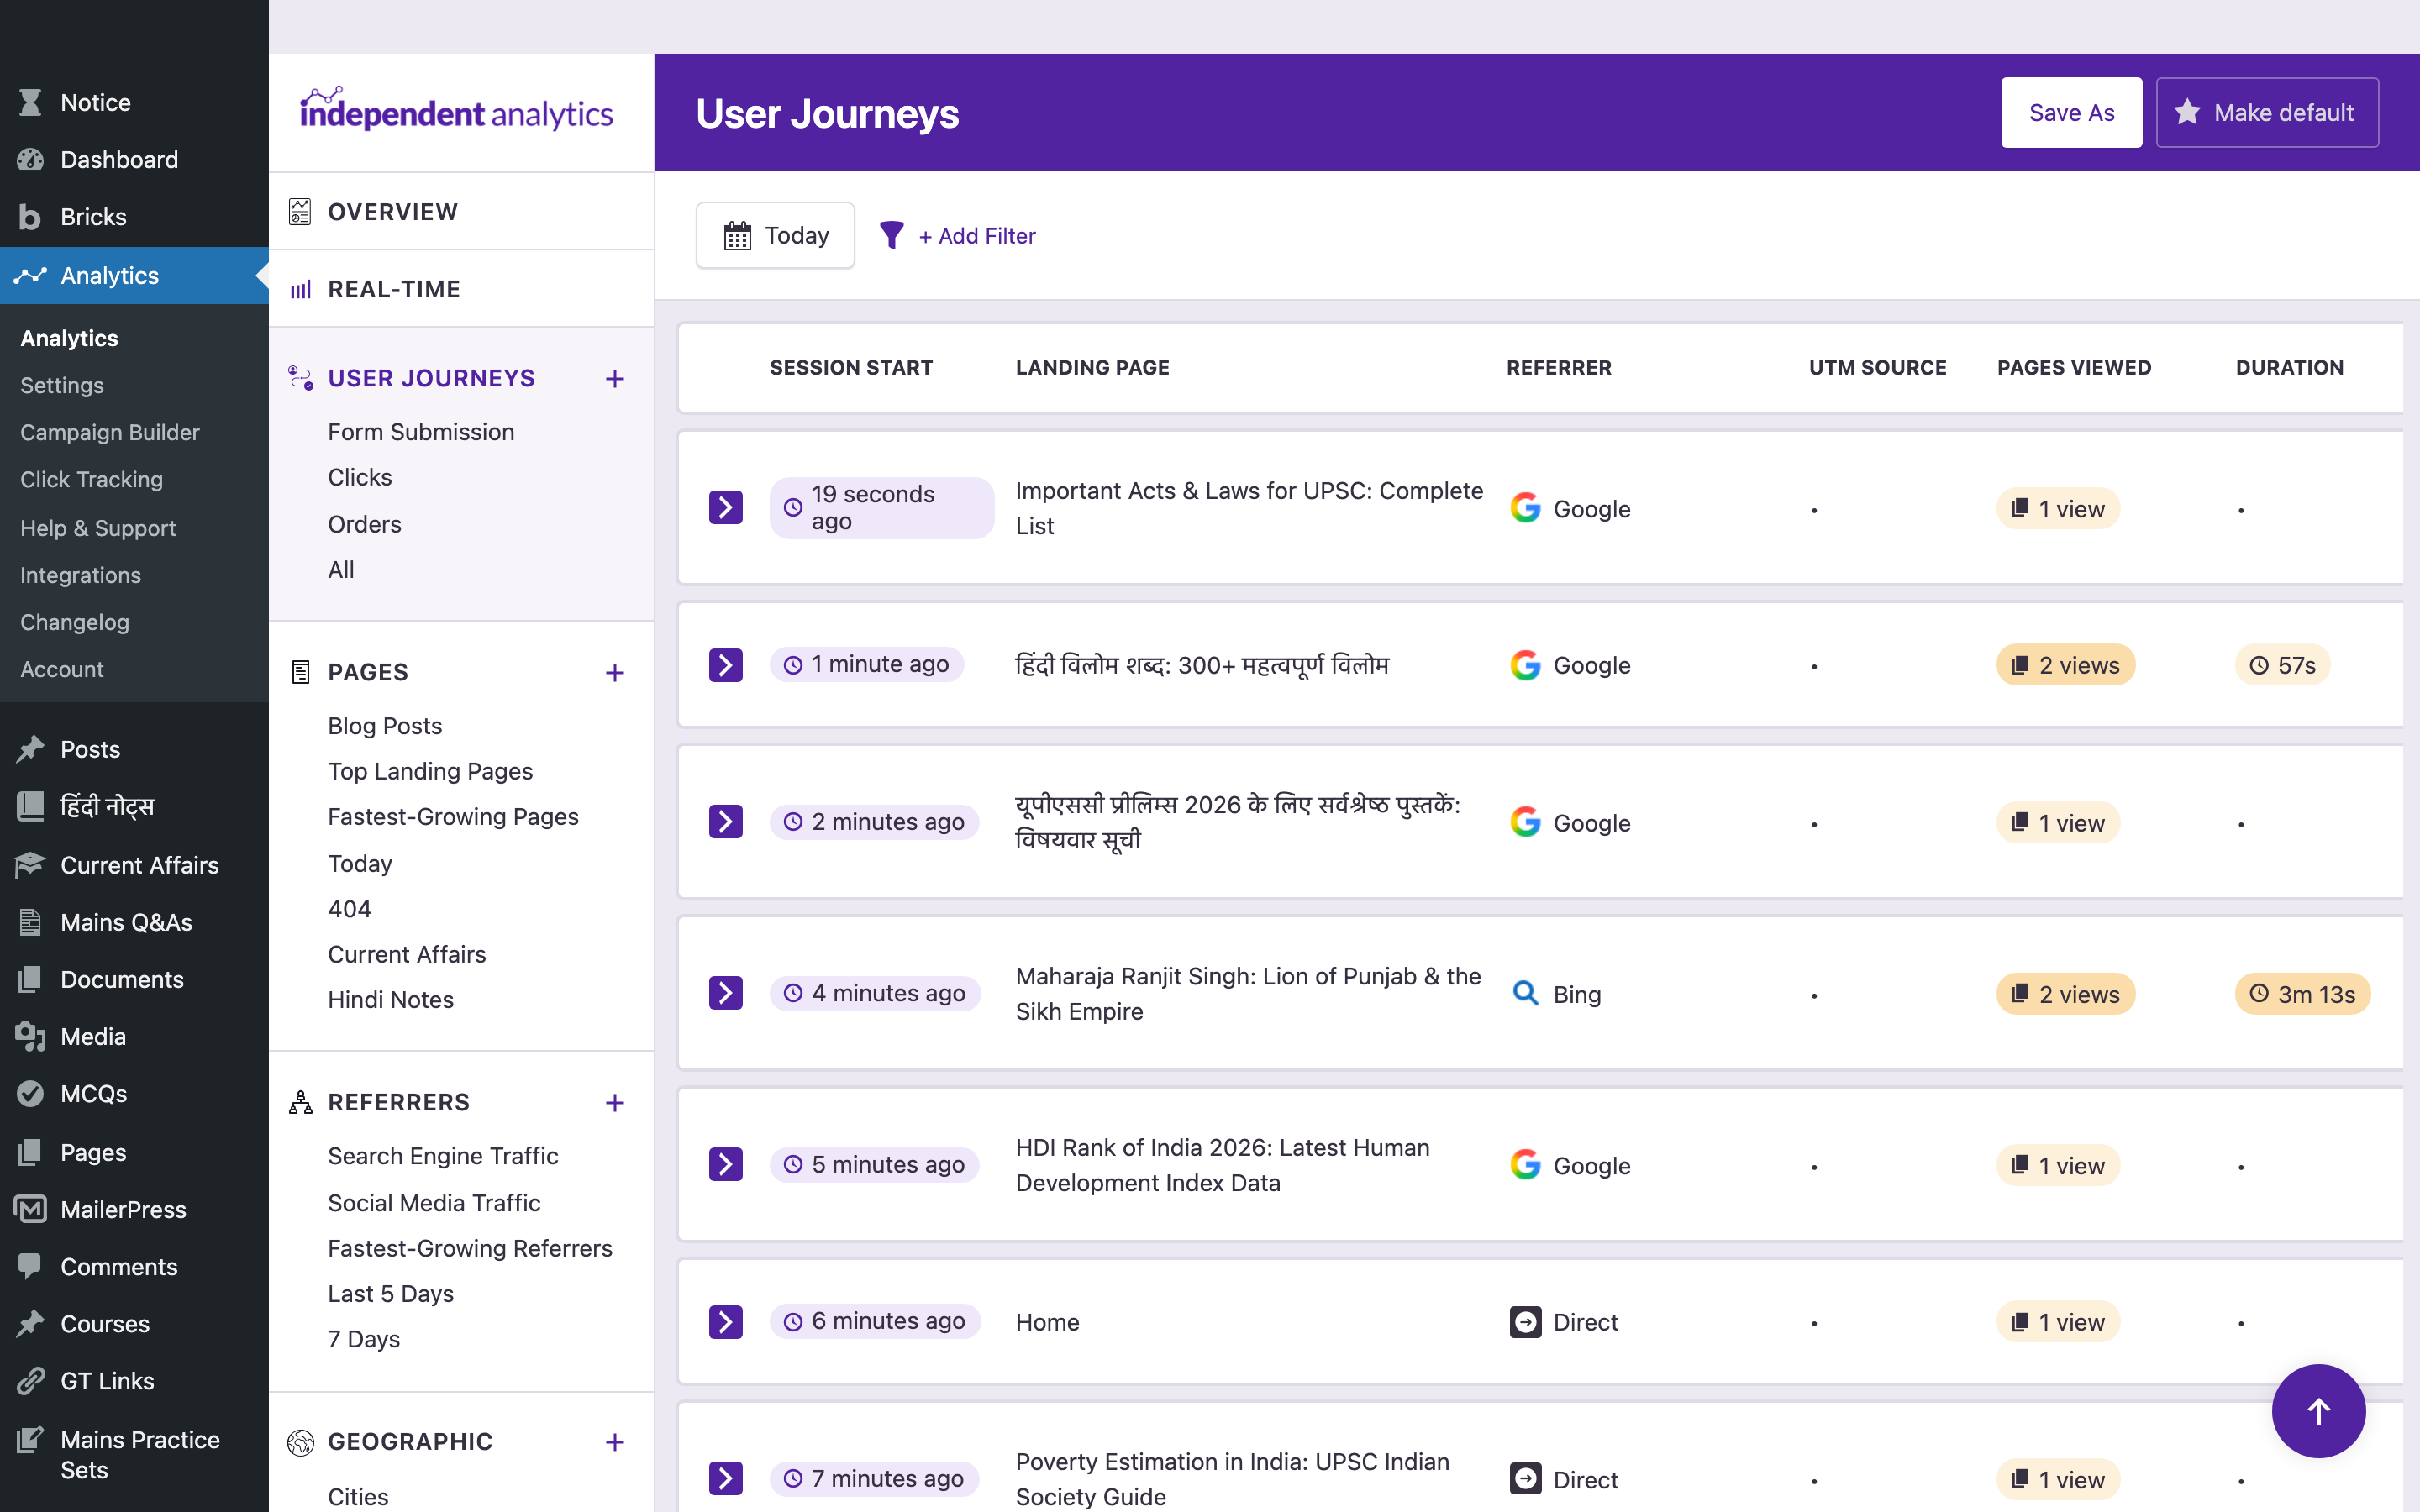Open the Form Submission report
The image size is (2420, 1512).
[x=421, y=432]
